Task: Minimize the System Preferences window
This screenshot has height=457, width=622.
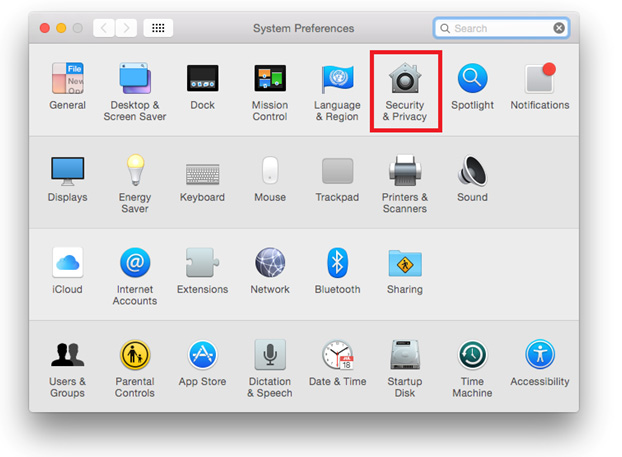Action: (61, 28)
